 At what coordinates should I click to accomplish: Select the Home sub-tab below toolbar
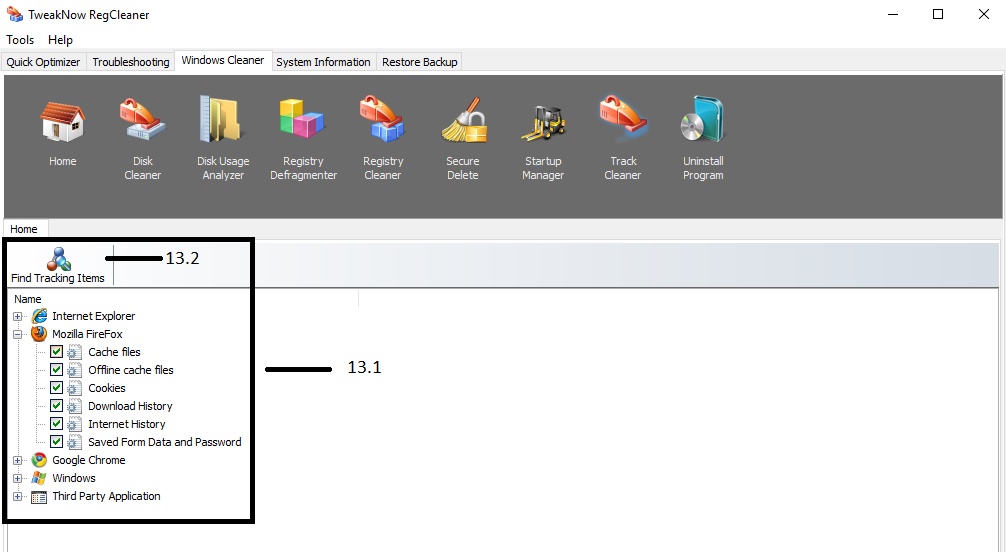[24, 229]
